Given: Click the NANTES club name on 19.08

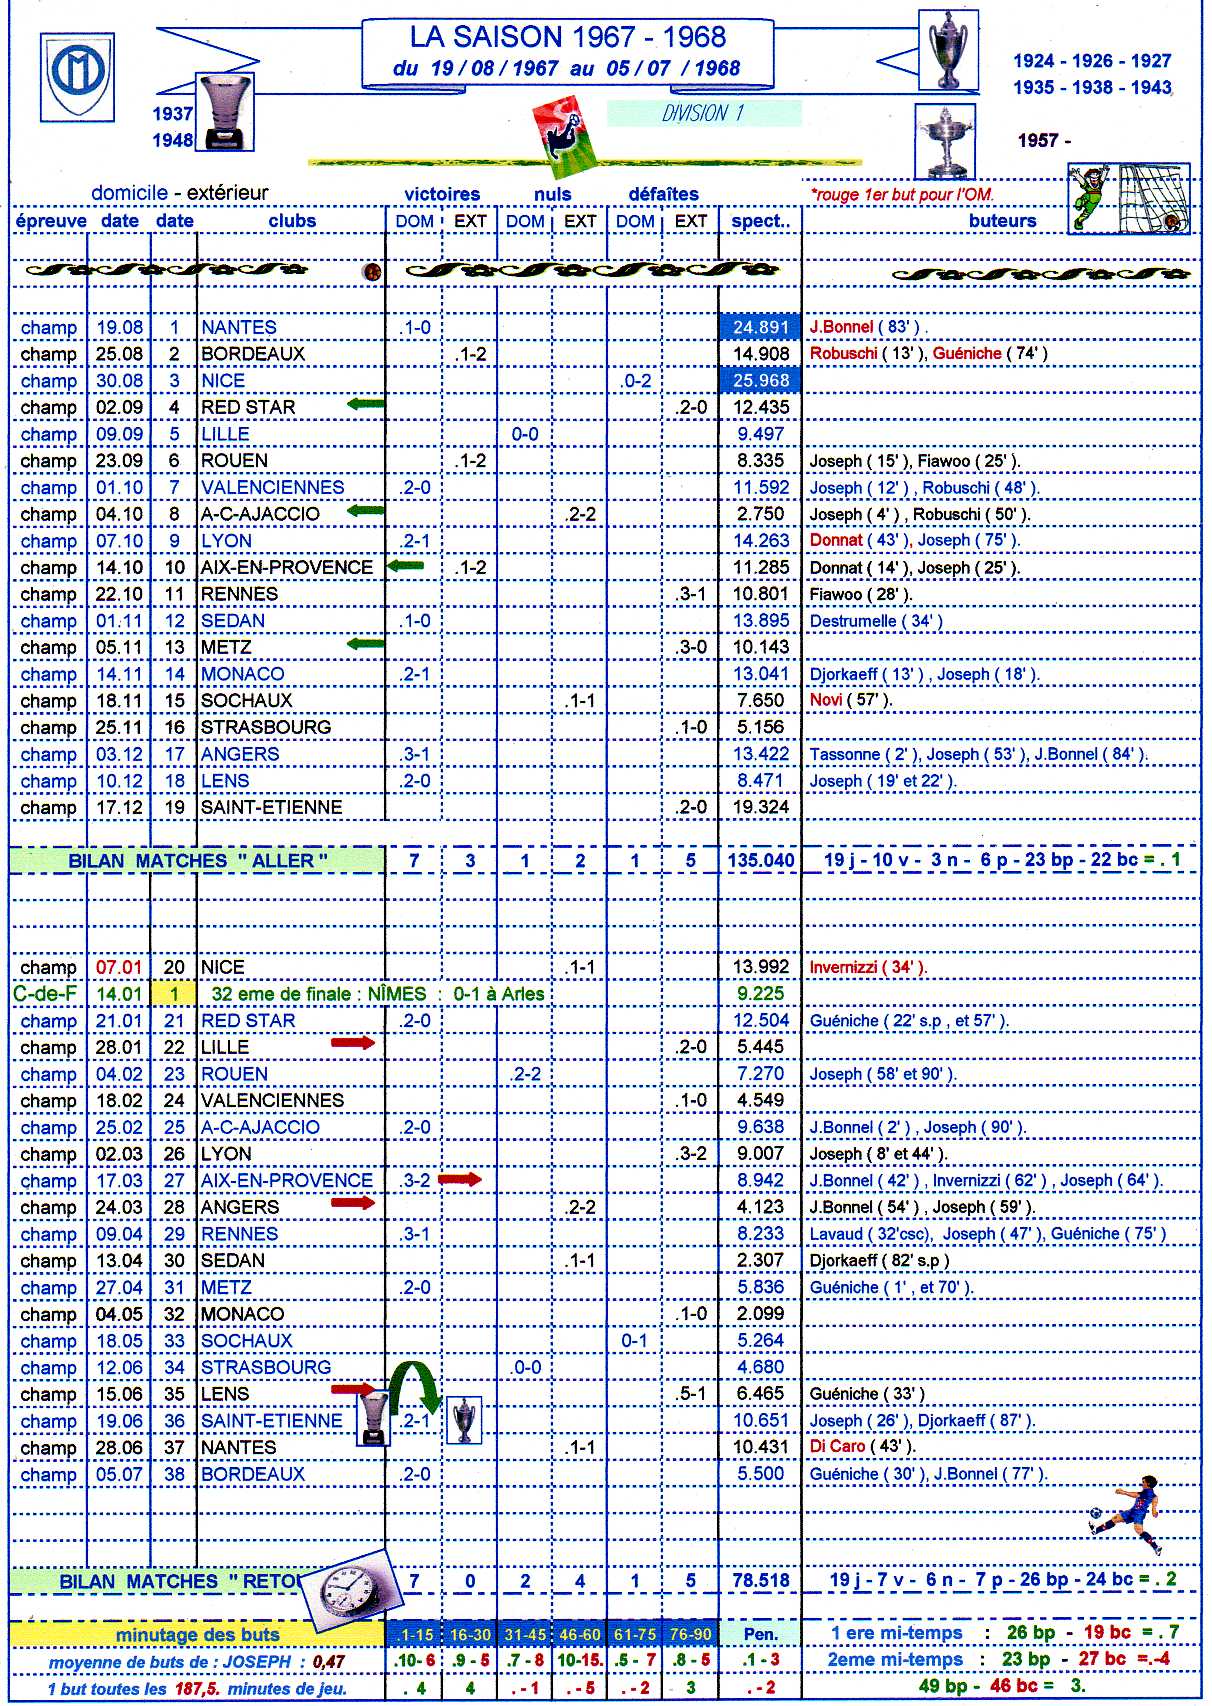Looking at the screenshot, I should pos(239,327).
